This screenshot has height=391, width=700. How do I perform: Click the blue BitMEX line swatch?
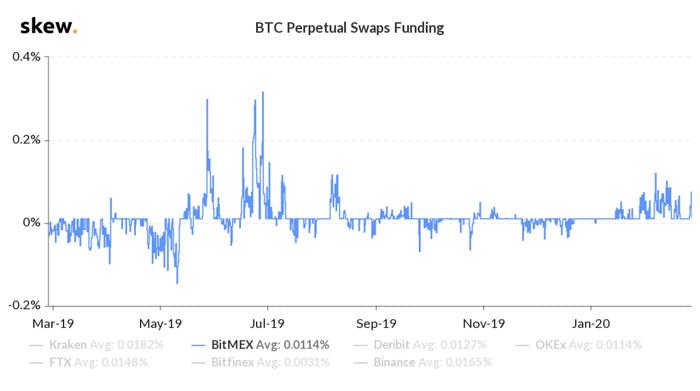click(198, 345)
